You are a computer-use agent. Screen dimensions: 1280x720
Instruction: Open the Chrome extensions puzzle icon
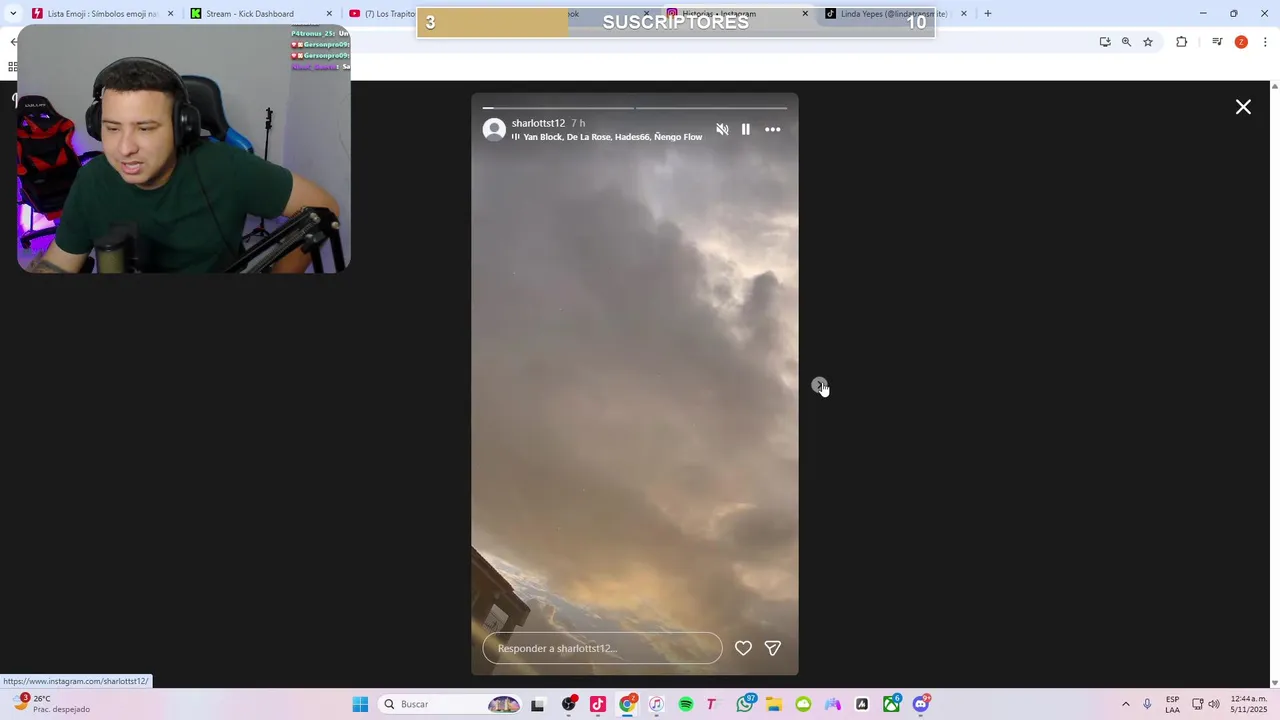pos(1182,42)
